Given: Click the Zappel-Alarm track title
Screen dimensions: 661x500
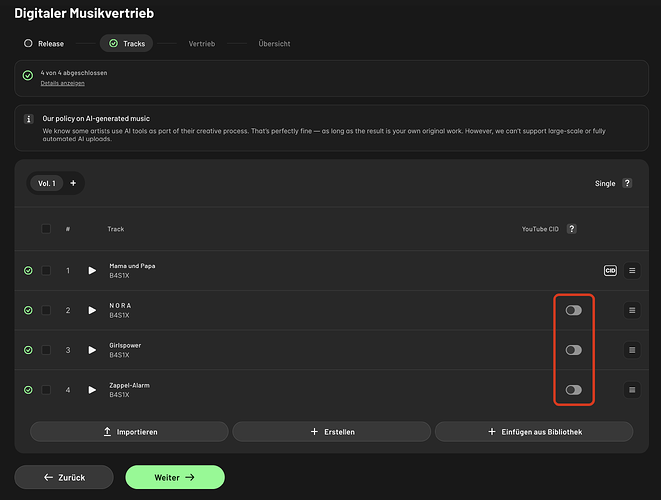Looking at the screenshot, I should tap(129, 385).
